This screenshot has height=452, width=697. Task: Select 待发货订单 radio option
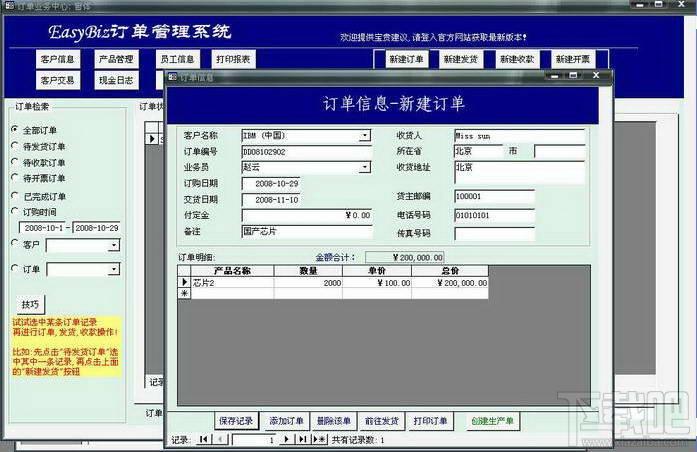(15, 146)
